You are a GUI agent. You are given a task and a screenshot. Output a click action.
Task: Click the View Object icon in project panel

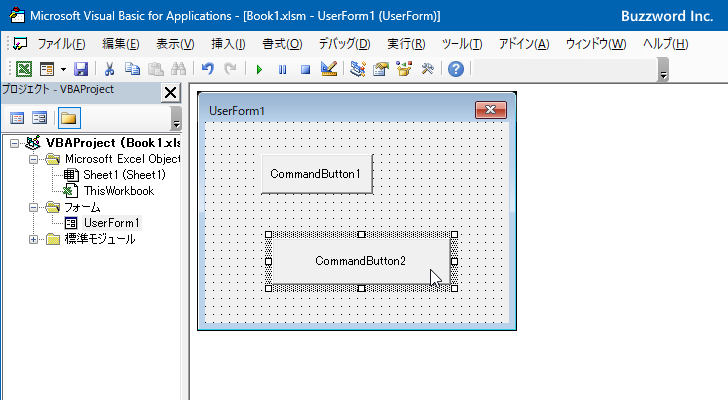point(39,118)
